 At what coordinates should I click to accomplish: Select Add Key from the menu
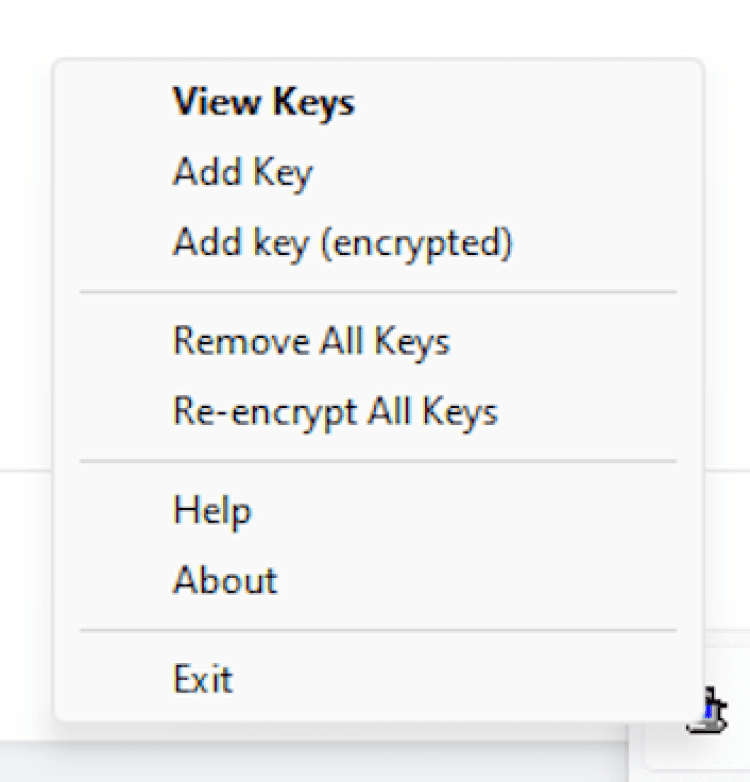[x=242, y=172]
